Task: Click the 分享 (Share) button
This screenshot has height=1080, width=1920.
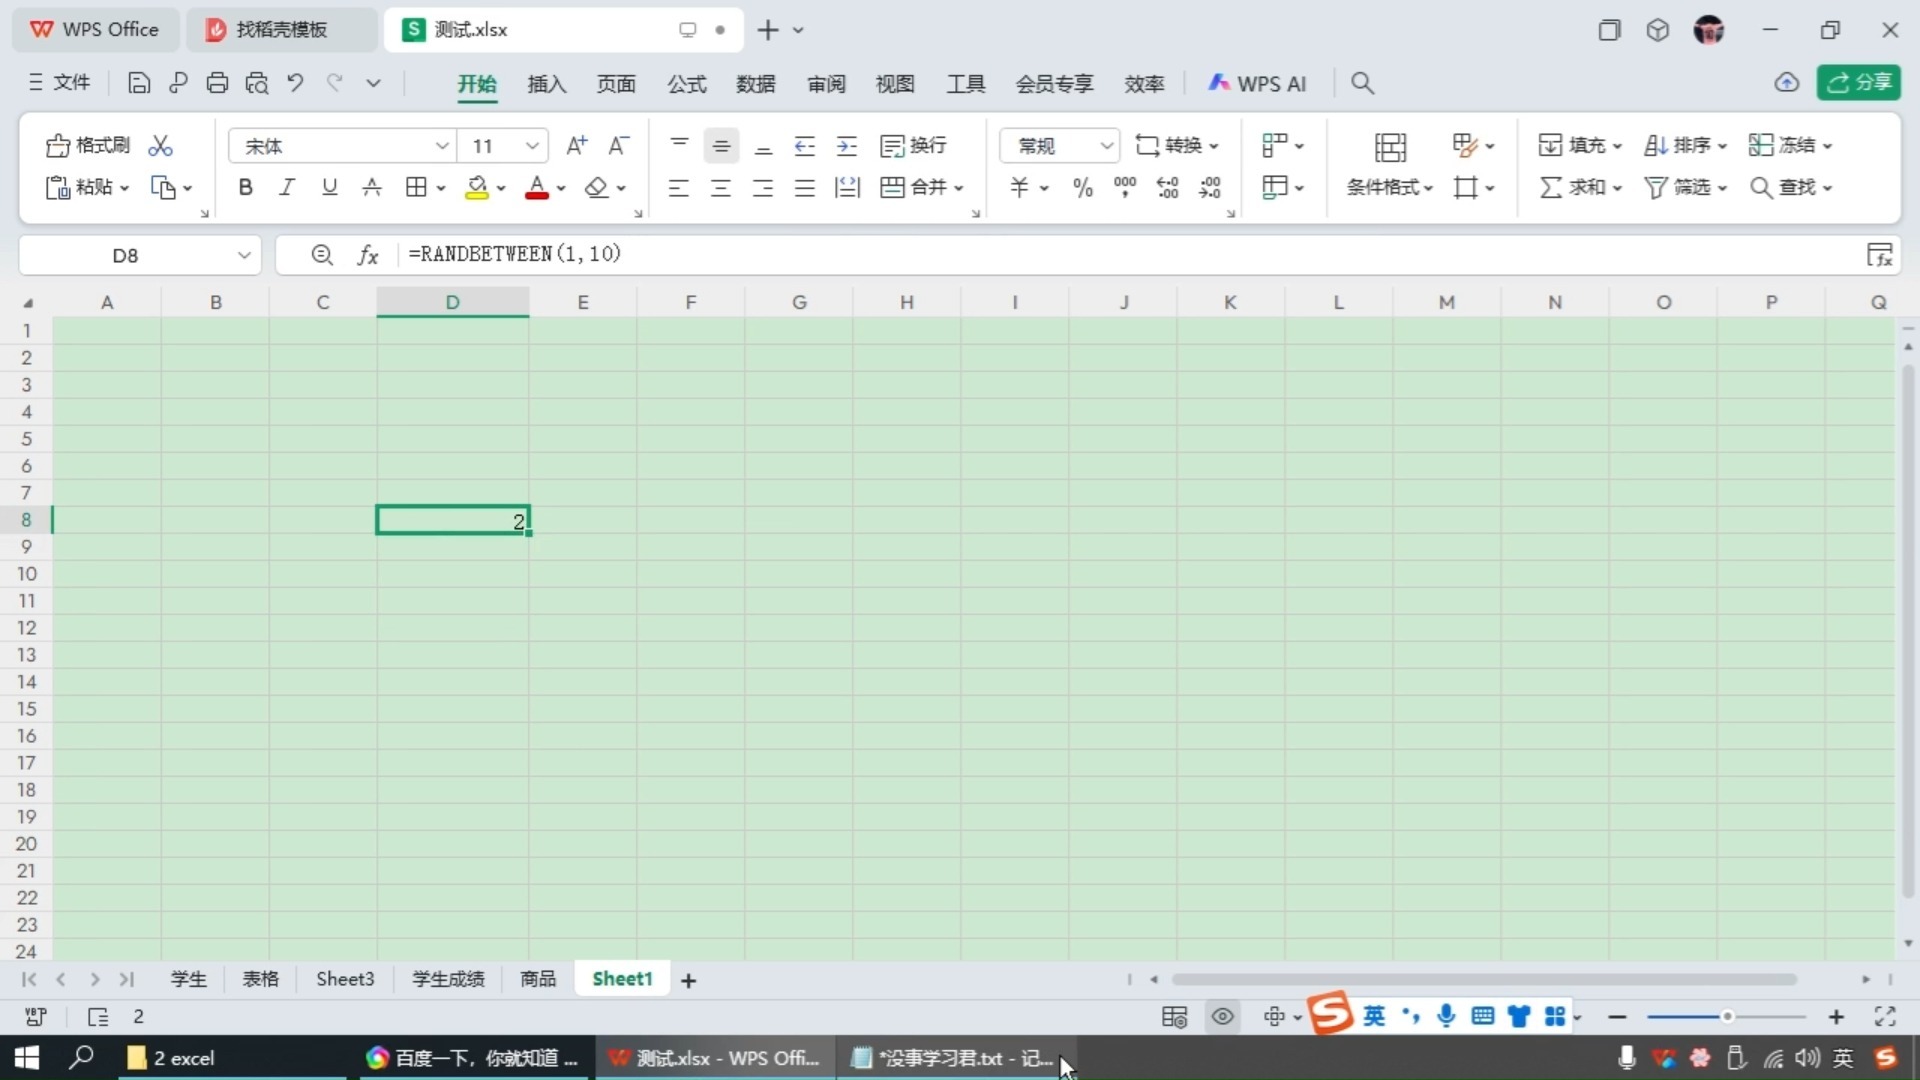Action: (x=1859, y=83)
